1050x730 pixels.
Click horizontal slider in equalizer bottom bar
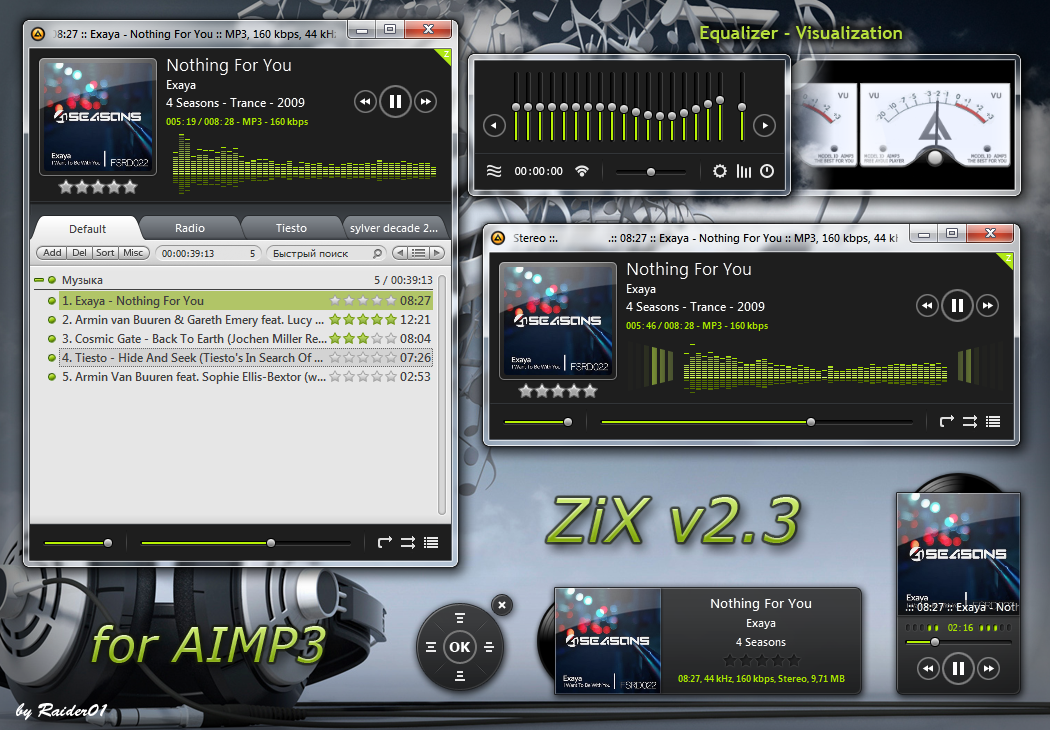[651, 172]
